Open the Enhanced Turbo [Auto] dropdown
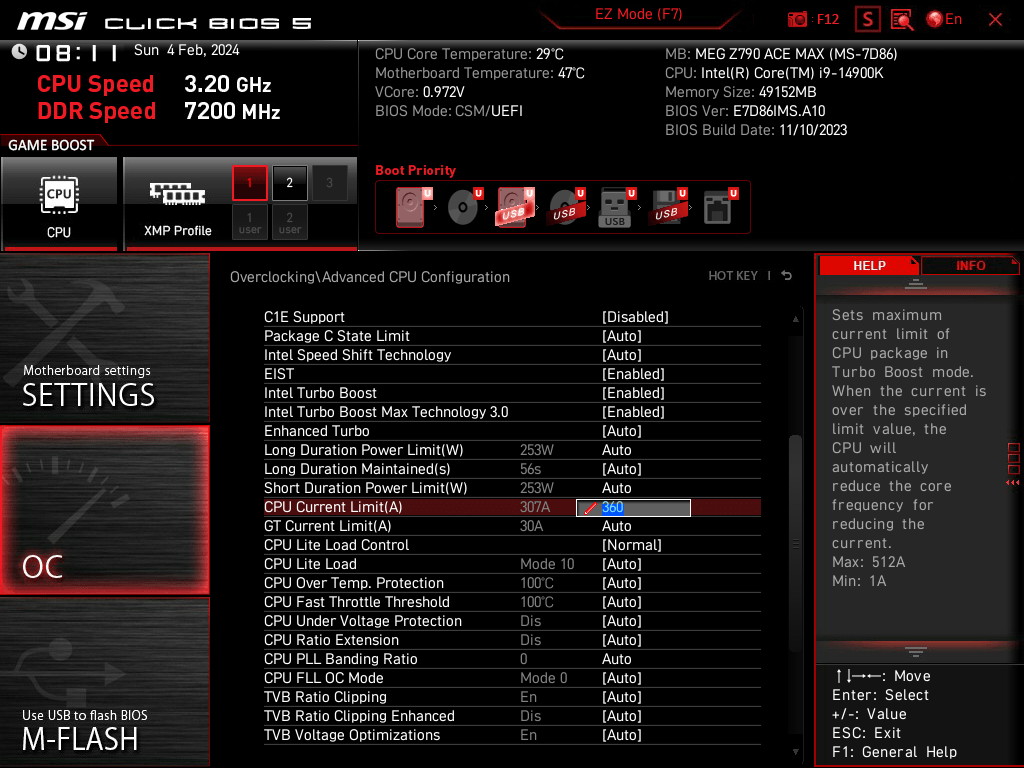The height and width of the screenshot is (768, 1024). 622,431
